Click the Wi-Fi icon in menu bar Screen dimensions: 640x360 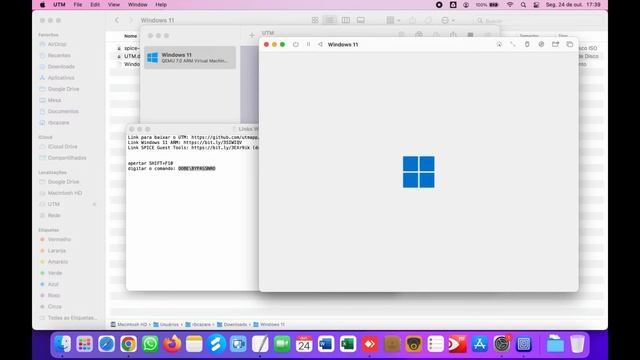[x=510, y=4]
